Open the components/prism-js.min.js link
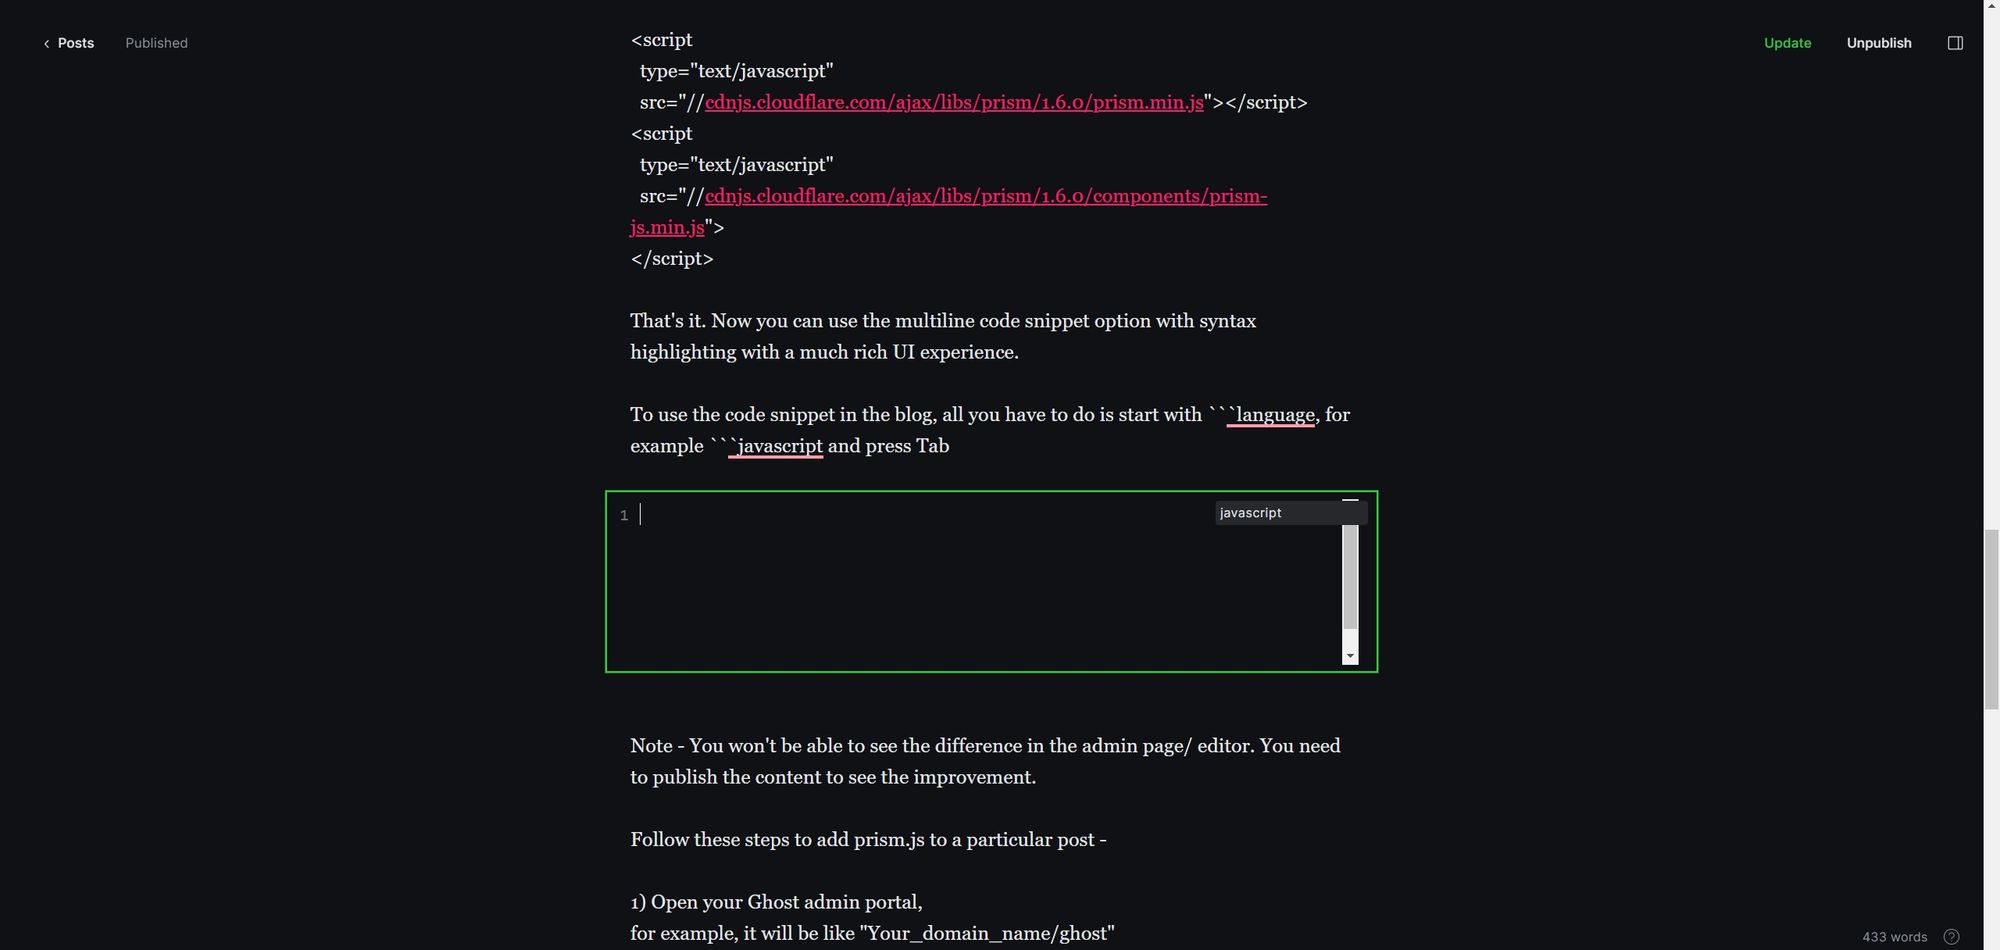The height and width of the screenshot is (950, 2000). coord(949,211)
